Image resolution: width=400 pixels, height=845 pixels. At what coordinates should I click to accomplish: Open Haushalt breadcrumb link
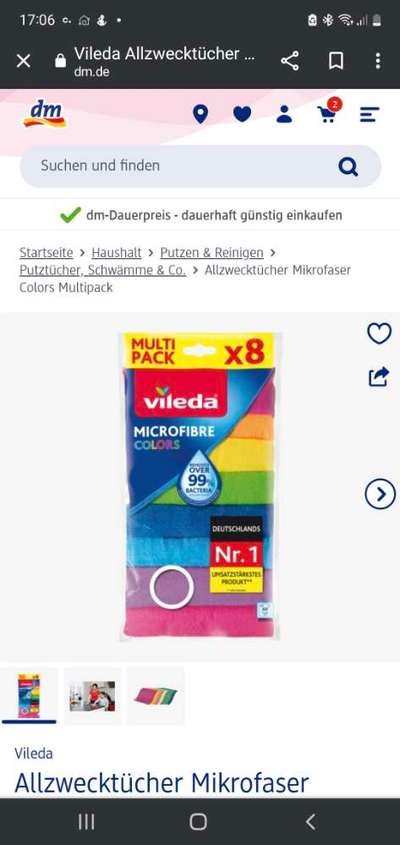point(116,252)
